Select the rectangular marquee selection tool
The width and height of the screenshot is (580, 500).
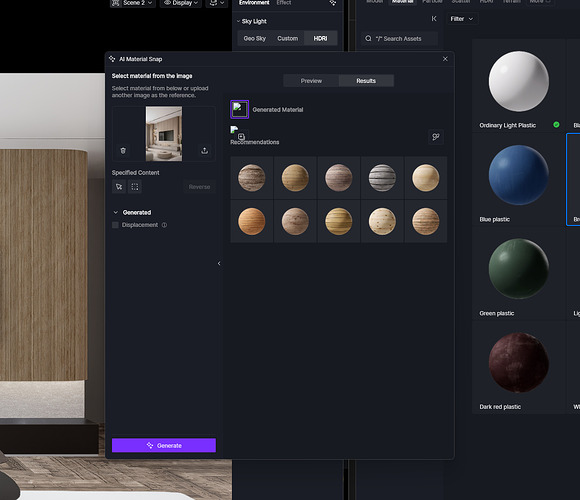(x=135, y=187)
